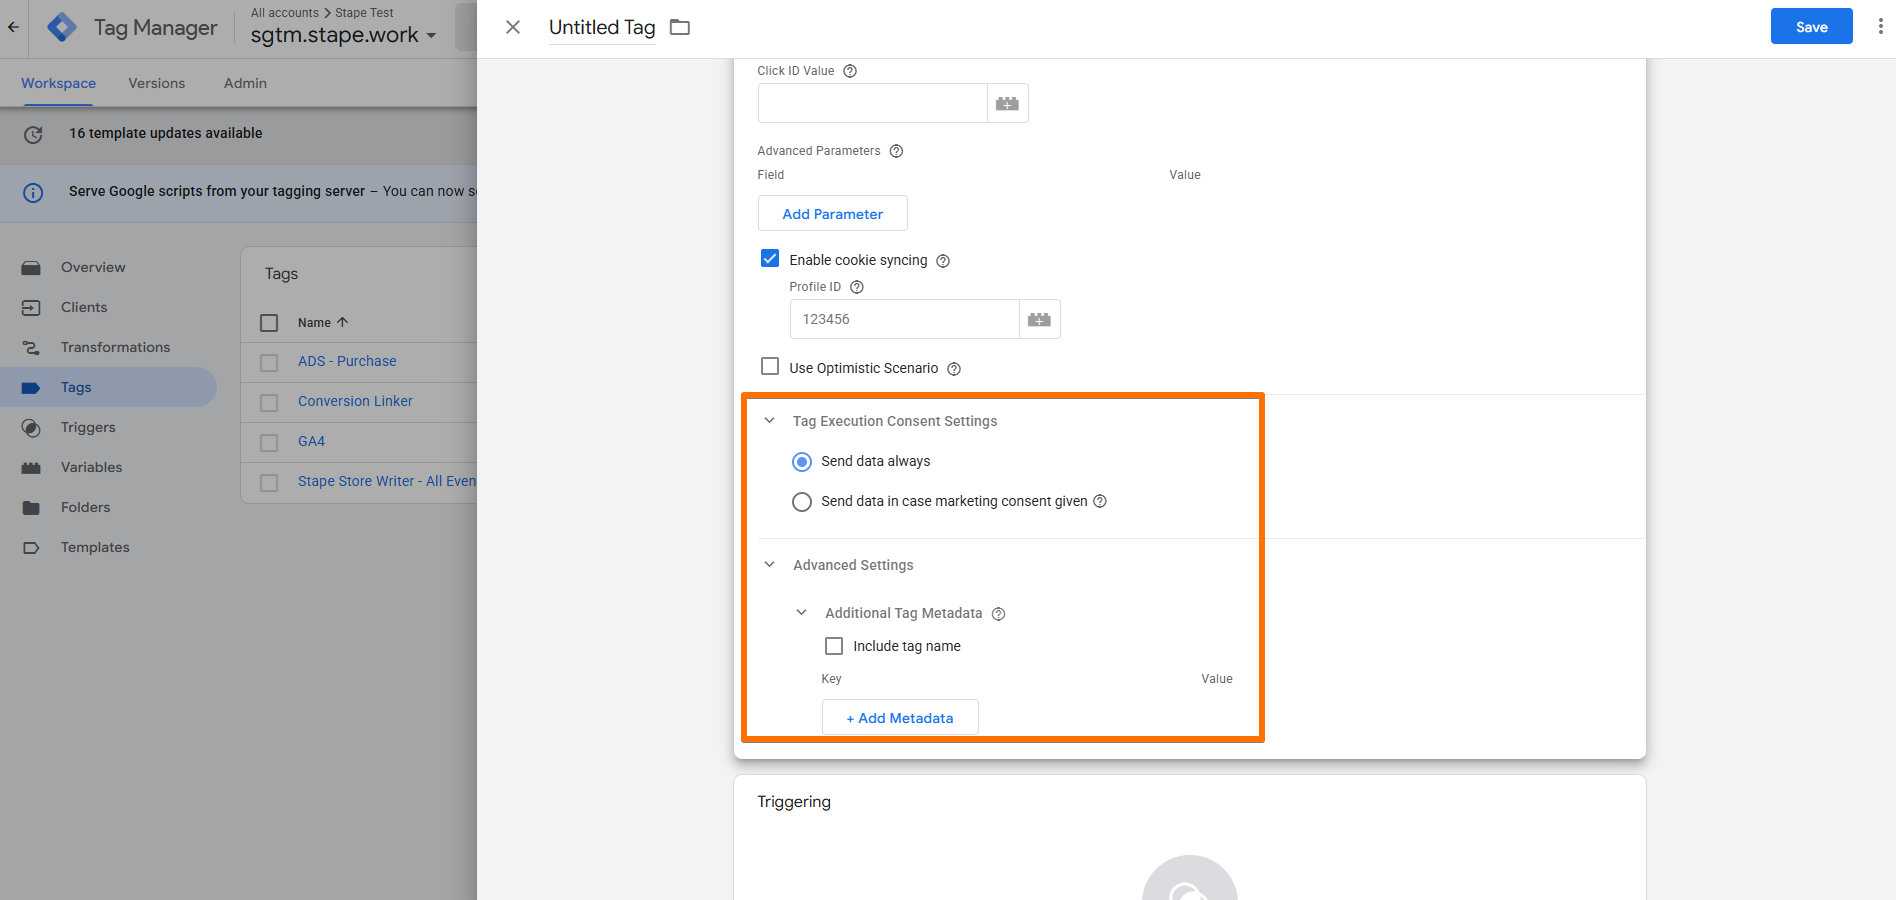Image resolution: width=1896 pixels, height=900 pixels.
Task: Open the Conversion Linker tag
Action: [355, 401]
